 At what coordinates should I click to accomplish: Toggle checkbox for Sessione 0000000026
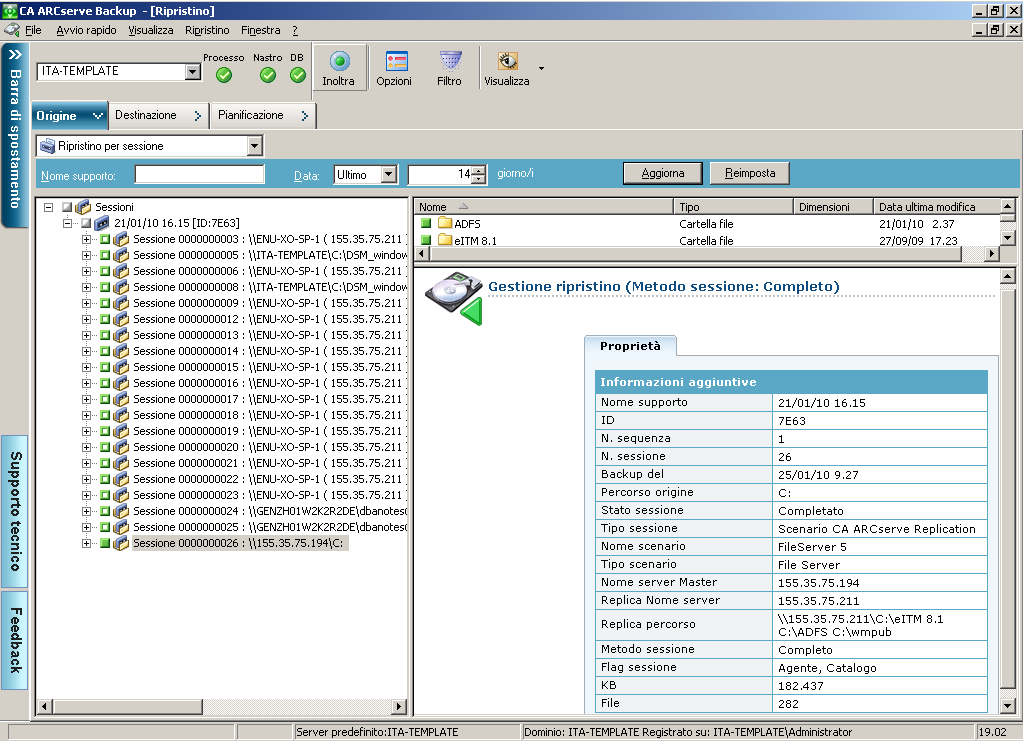[104, 543]
